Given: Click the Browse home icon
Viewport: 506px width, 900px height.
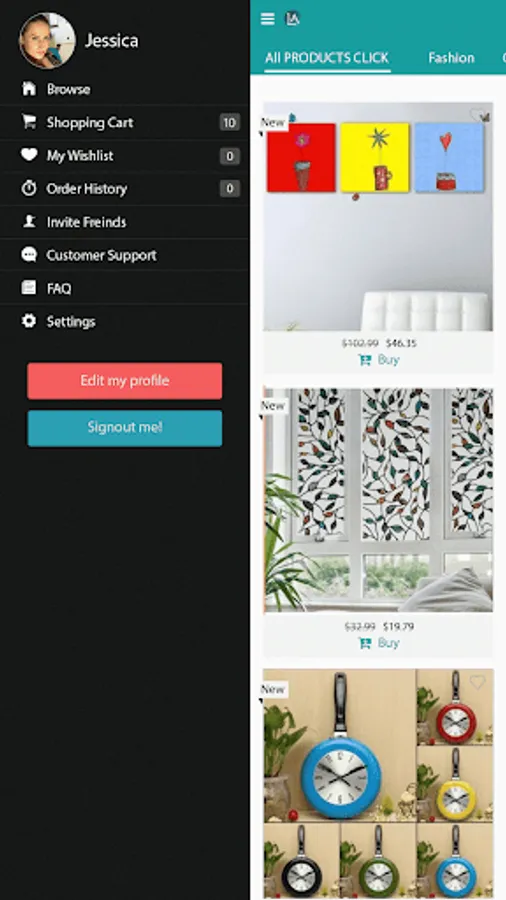Looking at the screenshot, I should (29, 89).
